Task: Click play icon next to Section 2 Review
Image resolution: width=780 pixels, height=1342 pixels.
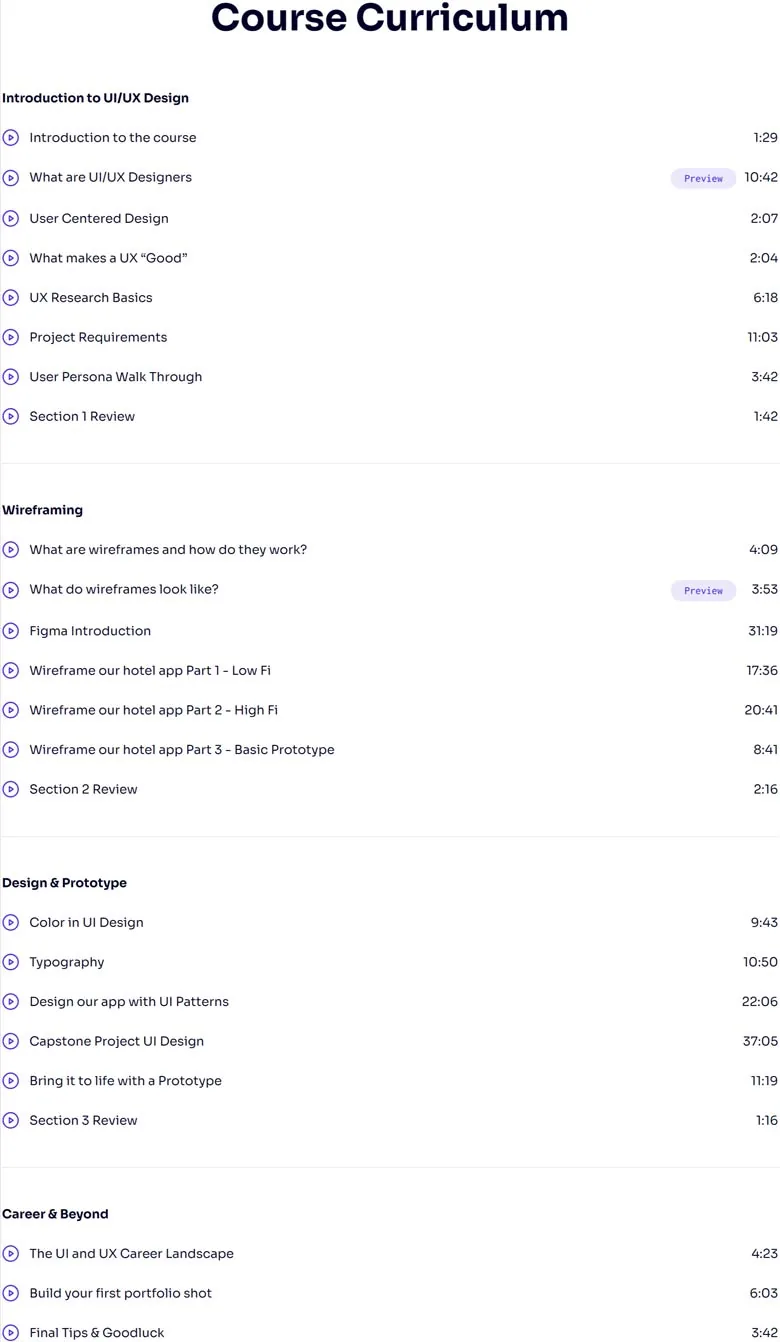Action: [x=11, y=789]
